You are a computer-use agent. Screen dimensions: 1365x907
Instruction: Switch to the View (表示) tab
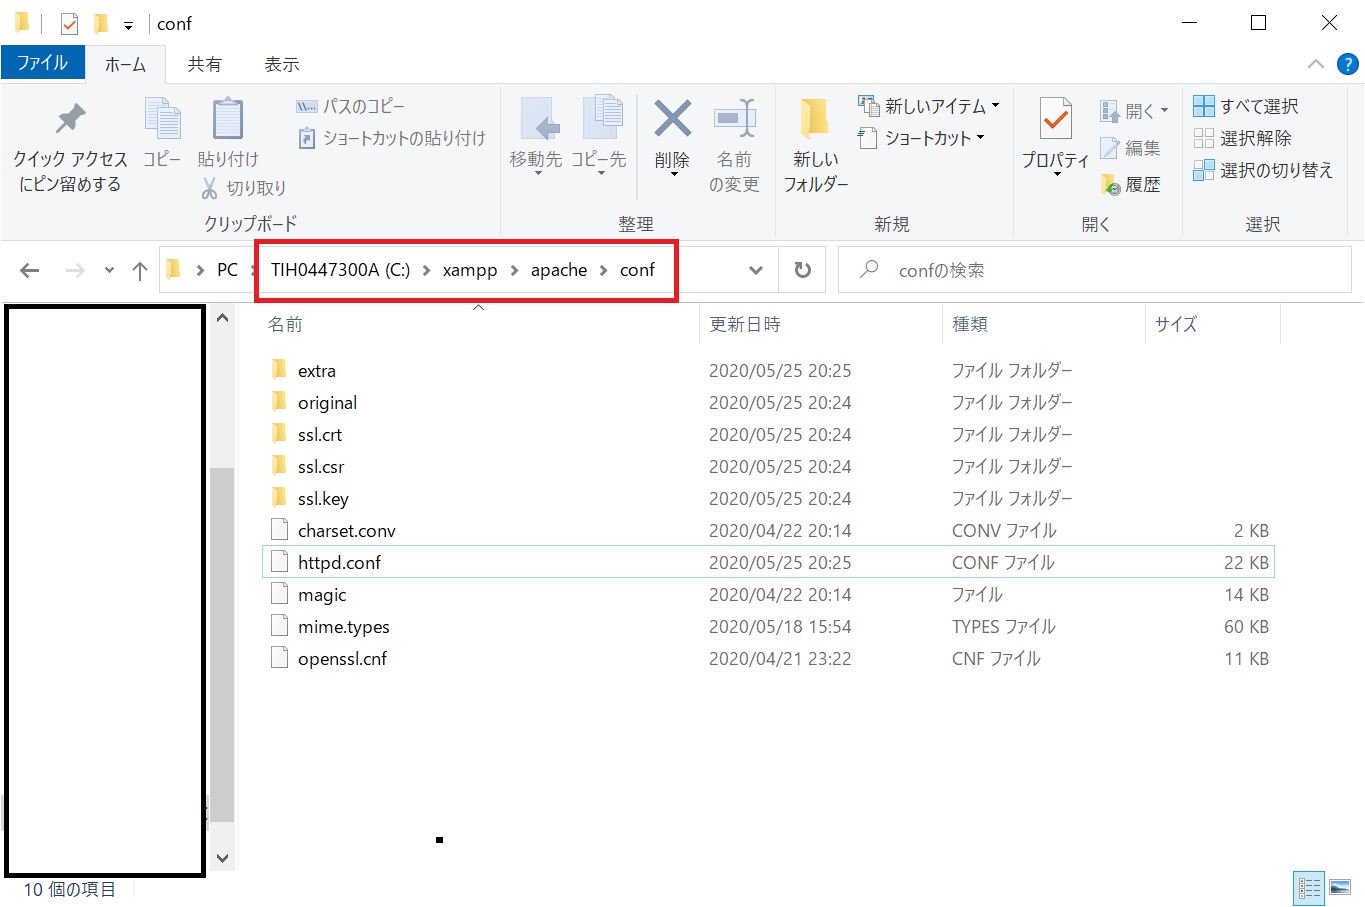click(282, 65)
